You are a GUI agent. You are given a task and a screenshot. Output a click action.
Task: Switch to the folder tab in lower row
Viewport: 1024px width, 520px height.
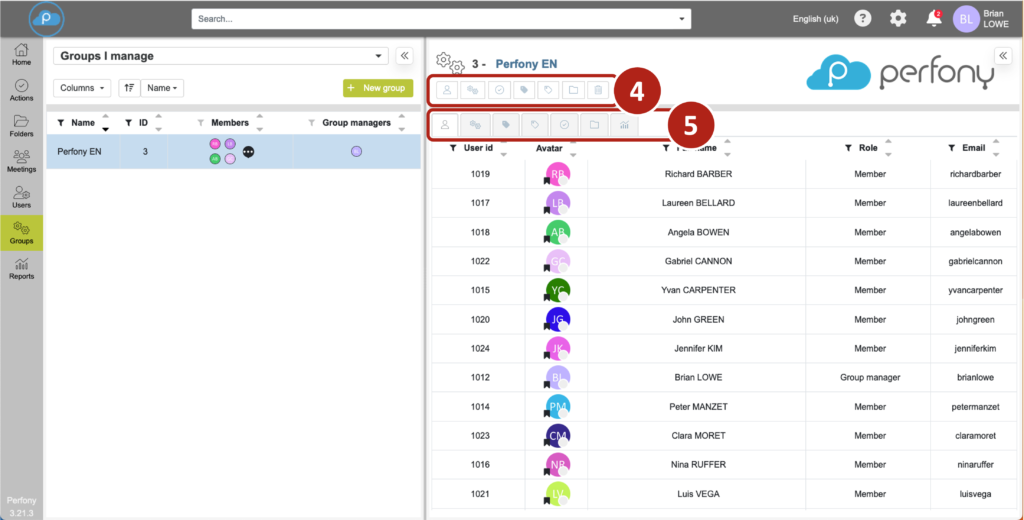pyautogui.click(x=594, y=125)
